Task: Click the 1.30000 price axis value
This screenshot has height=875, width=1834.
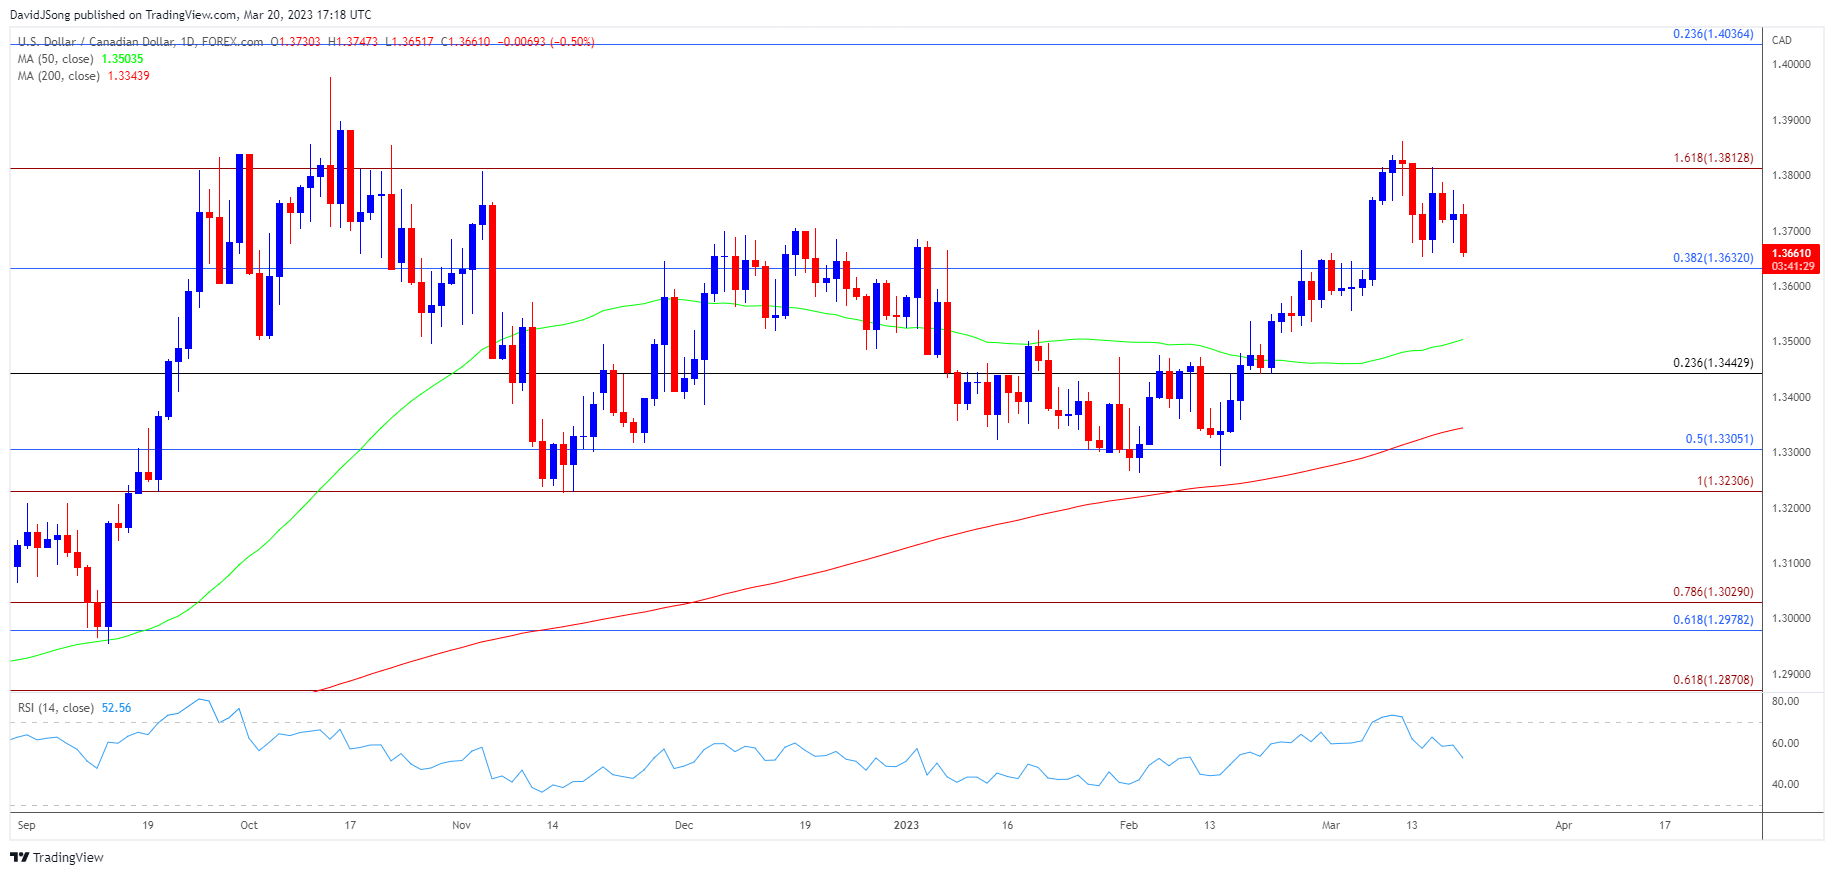Action: 1791,618
